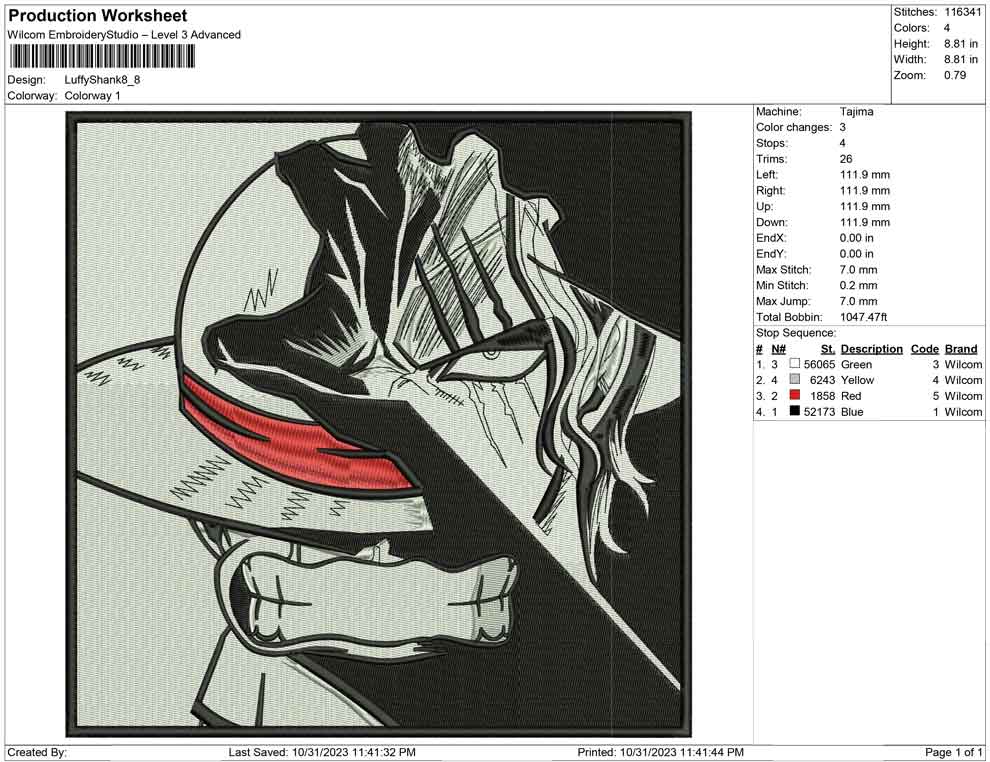990x762 pixels.
Task: Click the barcode under the worksheet title
Action: (101, 57)
